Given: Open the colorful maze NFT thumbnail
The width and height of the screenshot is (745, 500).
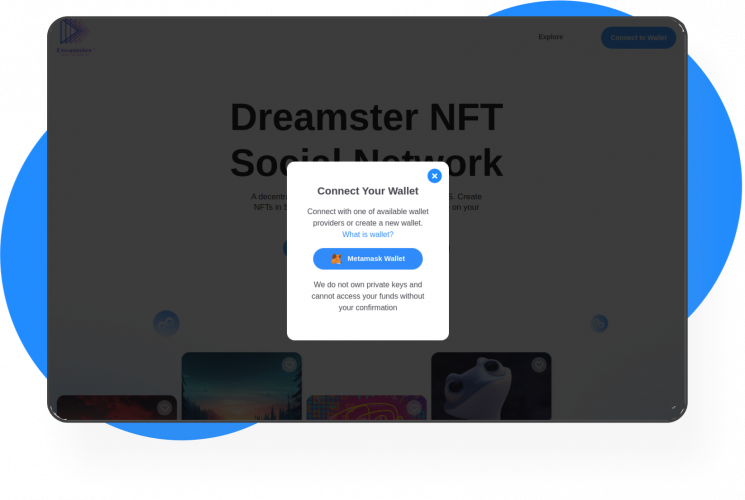Looking at the screenshot, I should coord(366,408).
